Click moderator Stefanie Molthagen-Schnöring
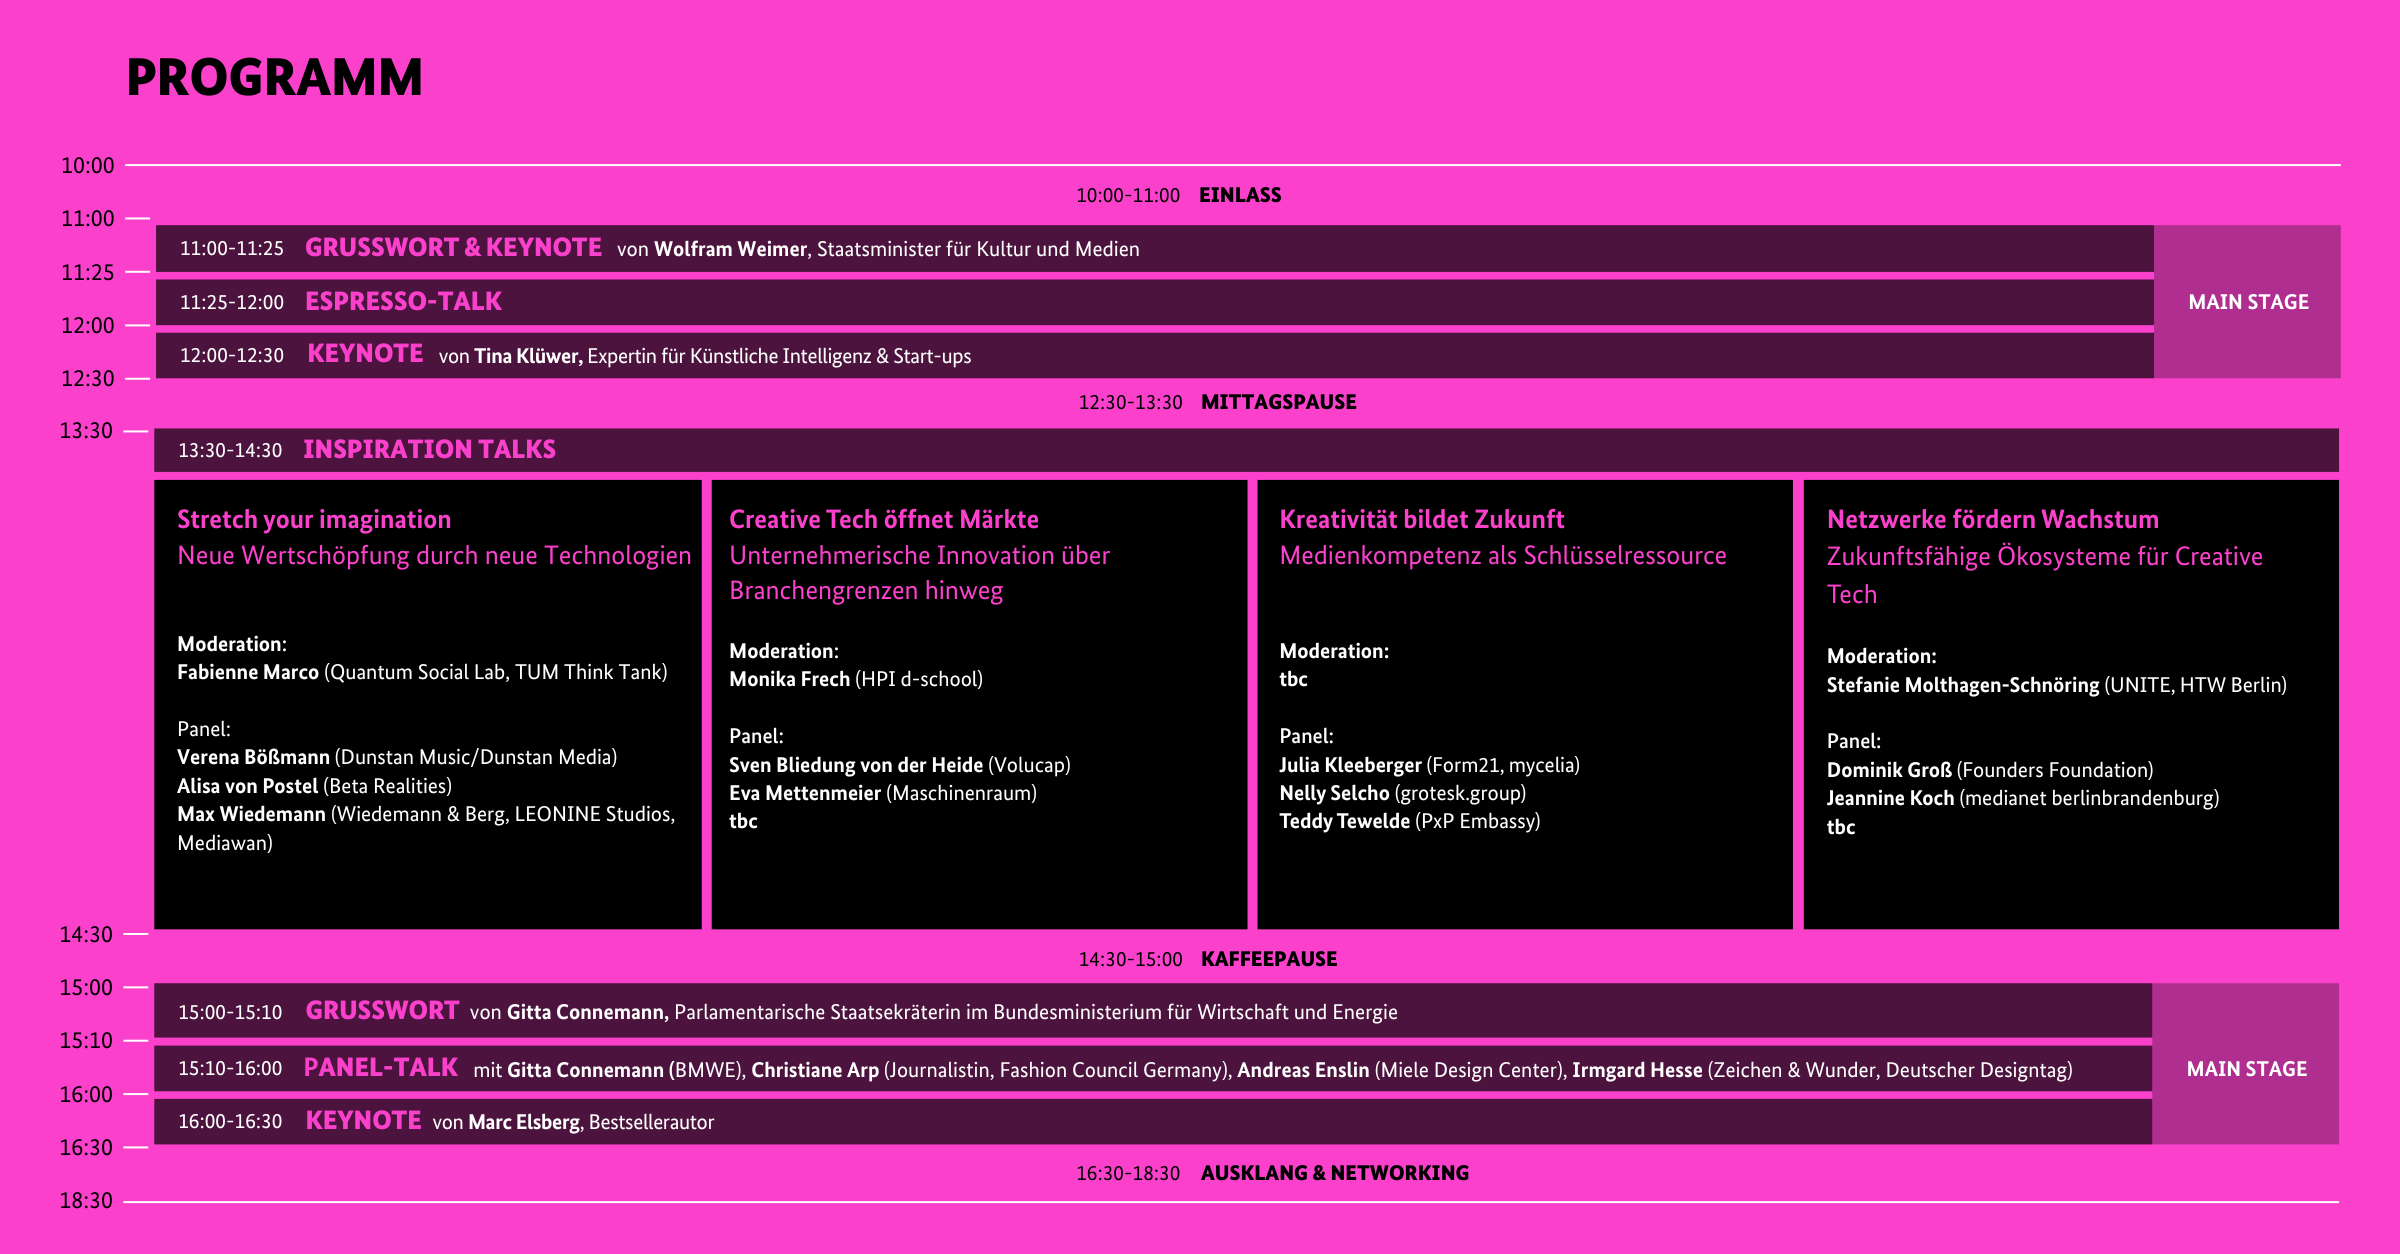This screenshot has height=1254, width=2400. coord(1962,685)
